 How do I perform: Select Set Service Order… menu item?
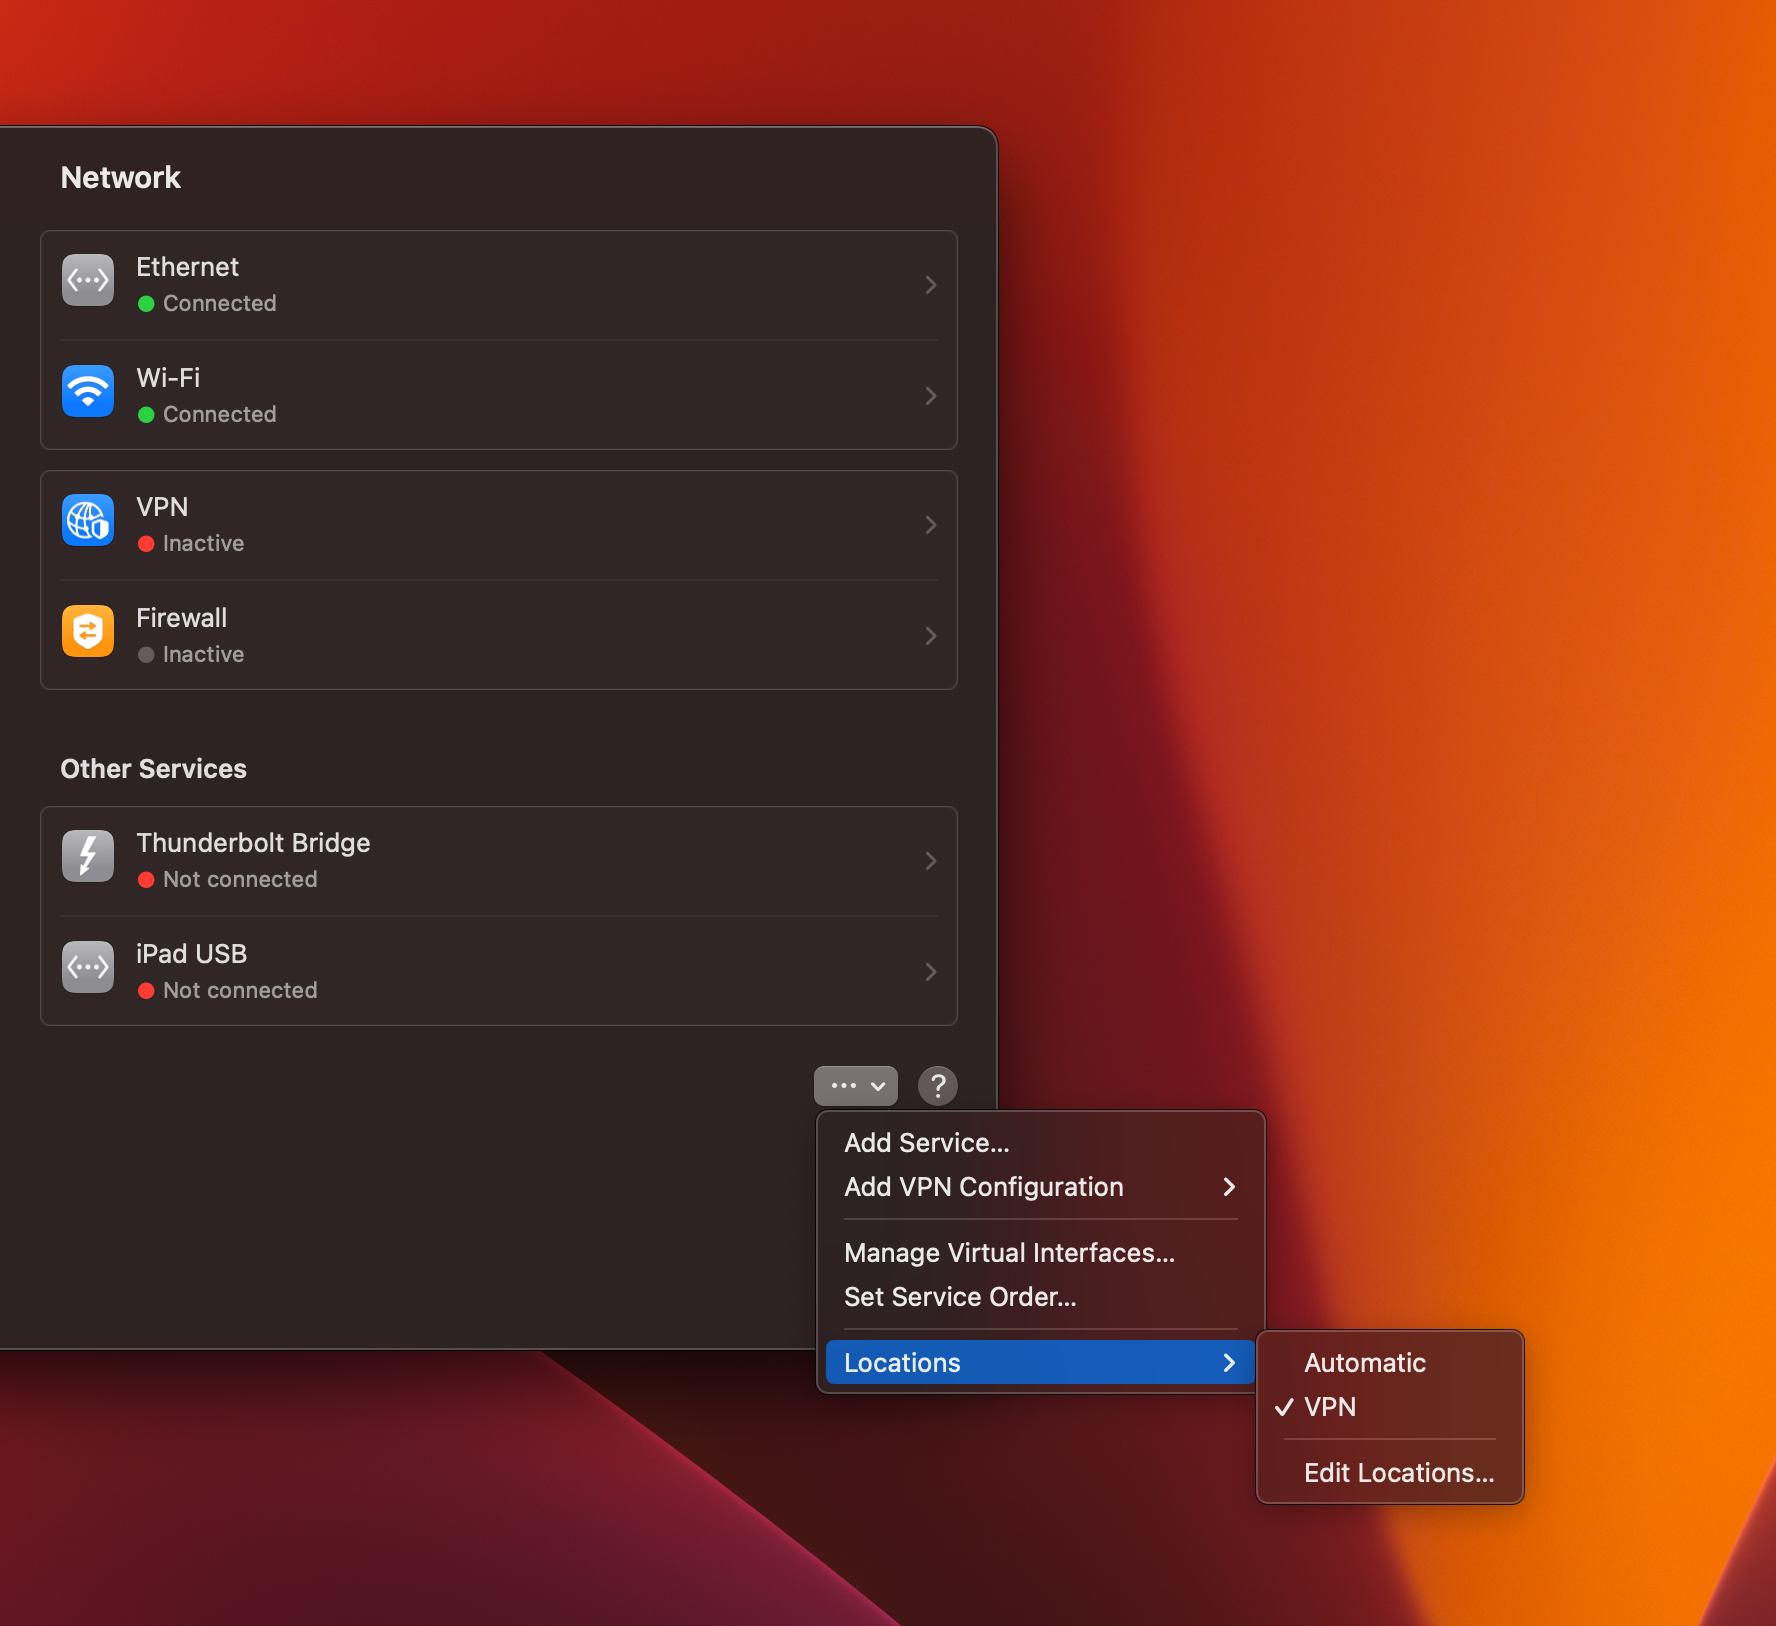point(1041,1297)
